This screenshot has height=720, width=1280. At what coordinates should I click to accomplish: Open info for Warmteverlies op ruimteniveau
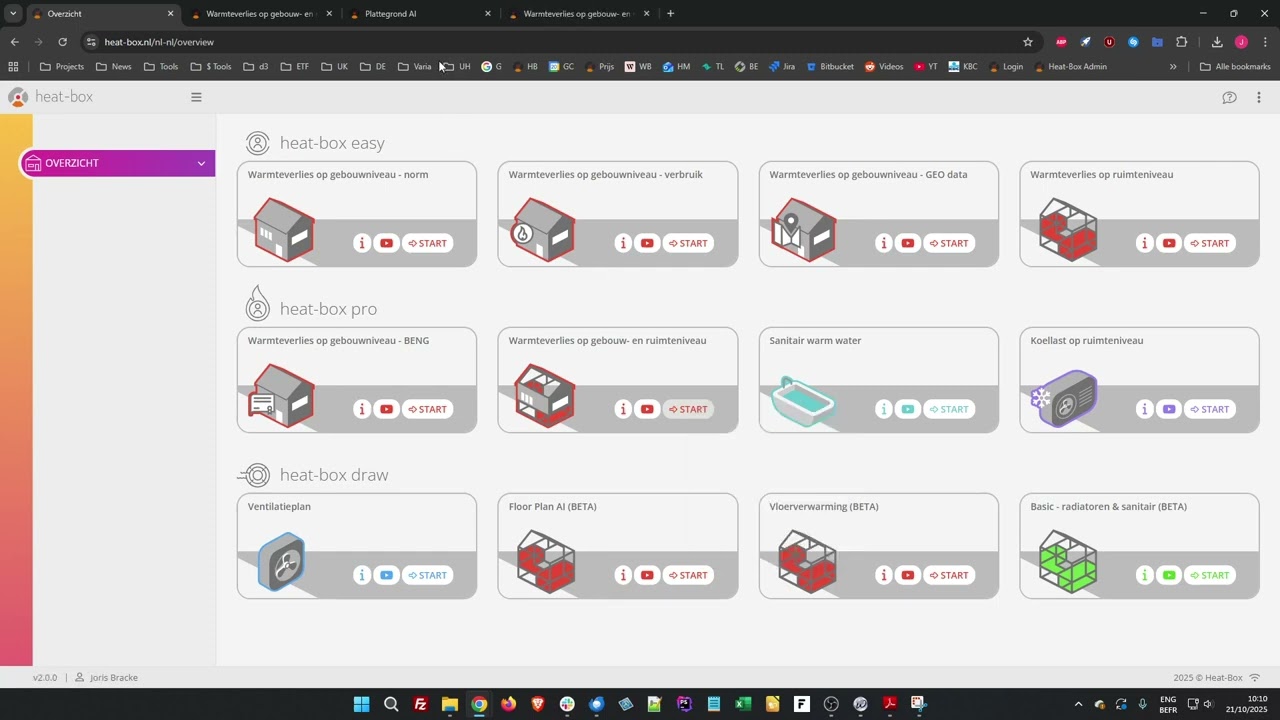coord(1145,243)
